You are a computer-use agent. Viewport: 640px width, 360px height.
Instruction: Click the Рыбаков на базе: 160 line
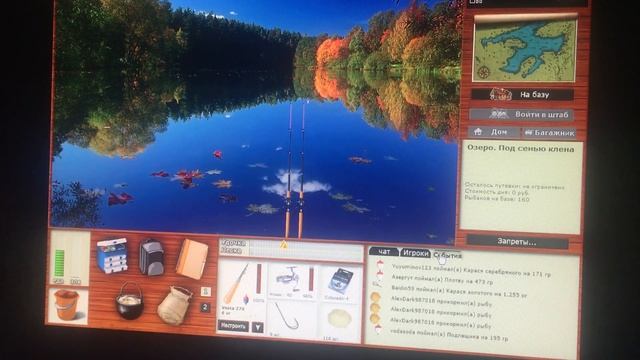(497, 199)
